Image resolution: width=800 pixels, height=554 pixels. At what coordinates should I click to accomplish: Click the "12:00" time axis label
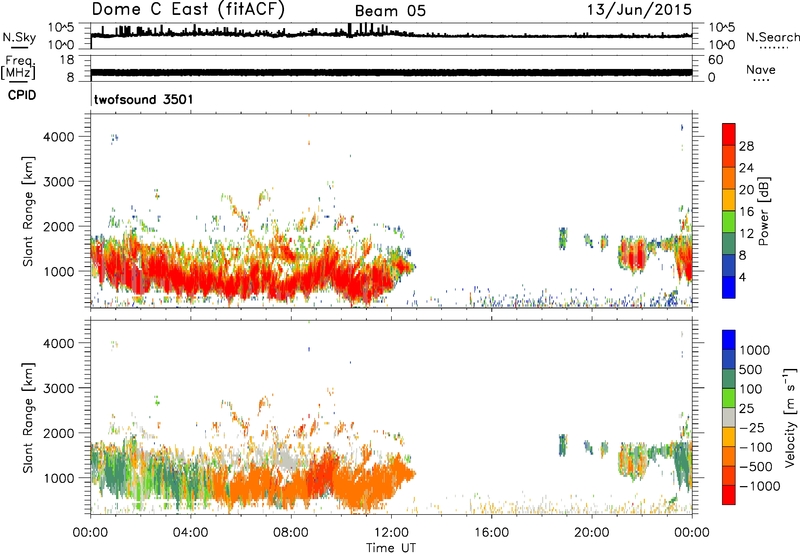point(391,533)
